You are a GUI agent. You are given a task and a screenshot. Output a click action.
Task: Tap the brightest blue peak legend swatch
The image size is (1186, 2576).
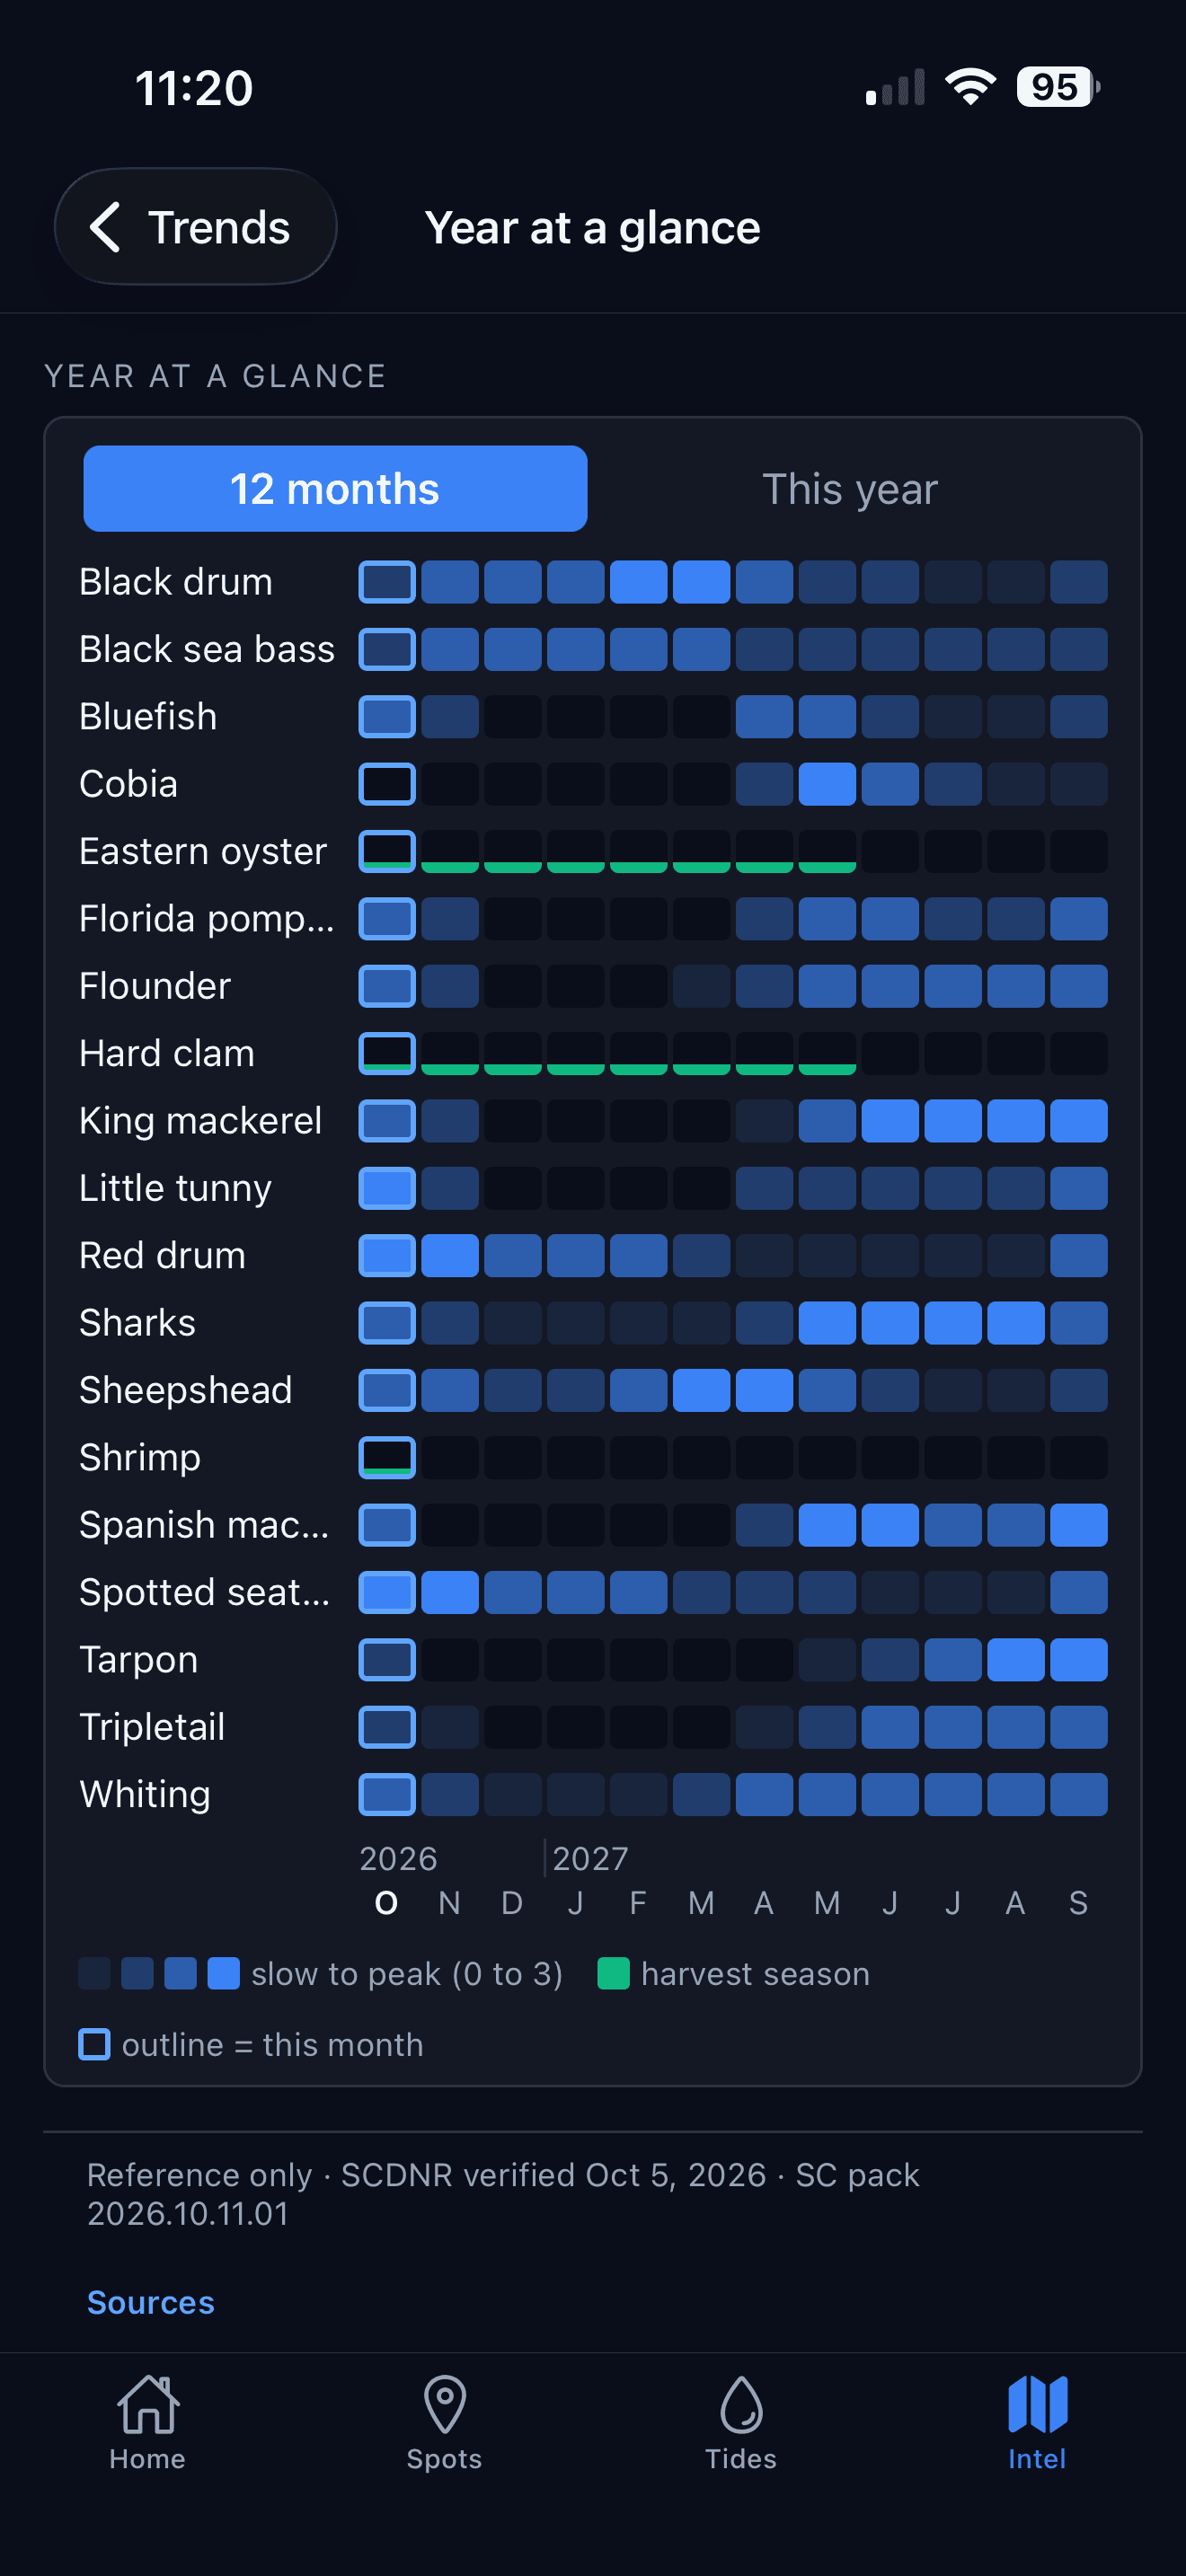pos(223,1973)
